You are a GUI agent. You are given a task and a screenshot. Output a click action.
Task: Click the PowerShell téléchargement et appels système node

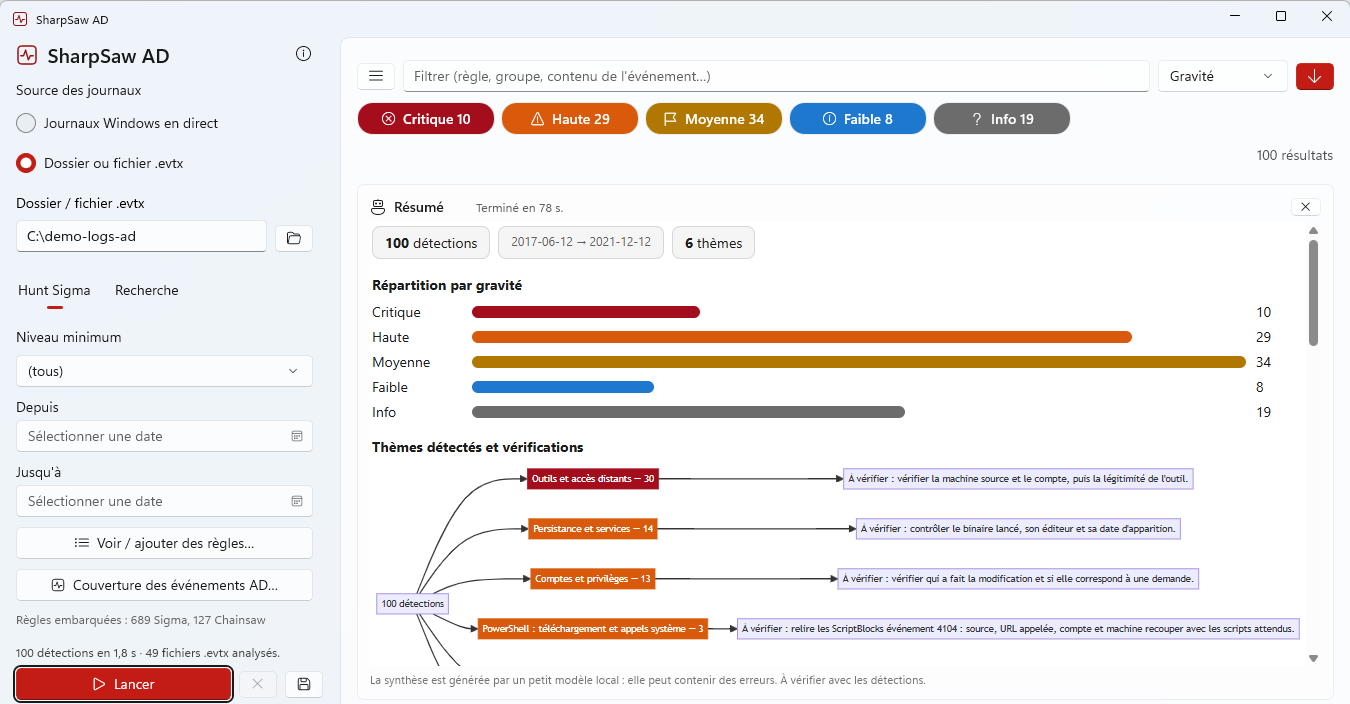[x=593, y=629]
